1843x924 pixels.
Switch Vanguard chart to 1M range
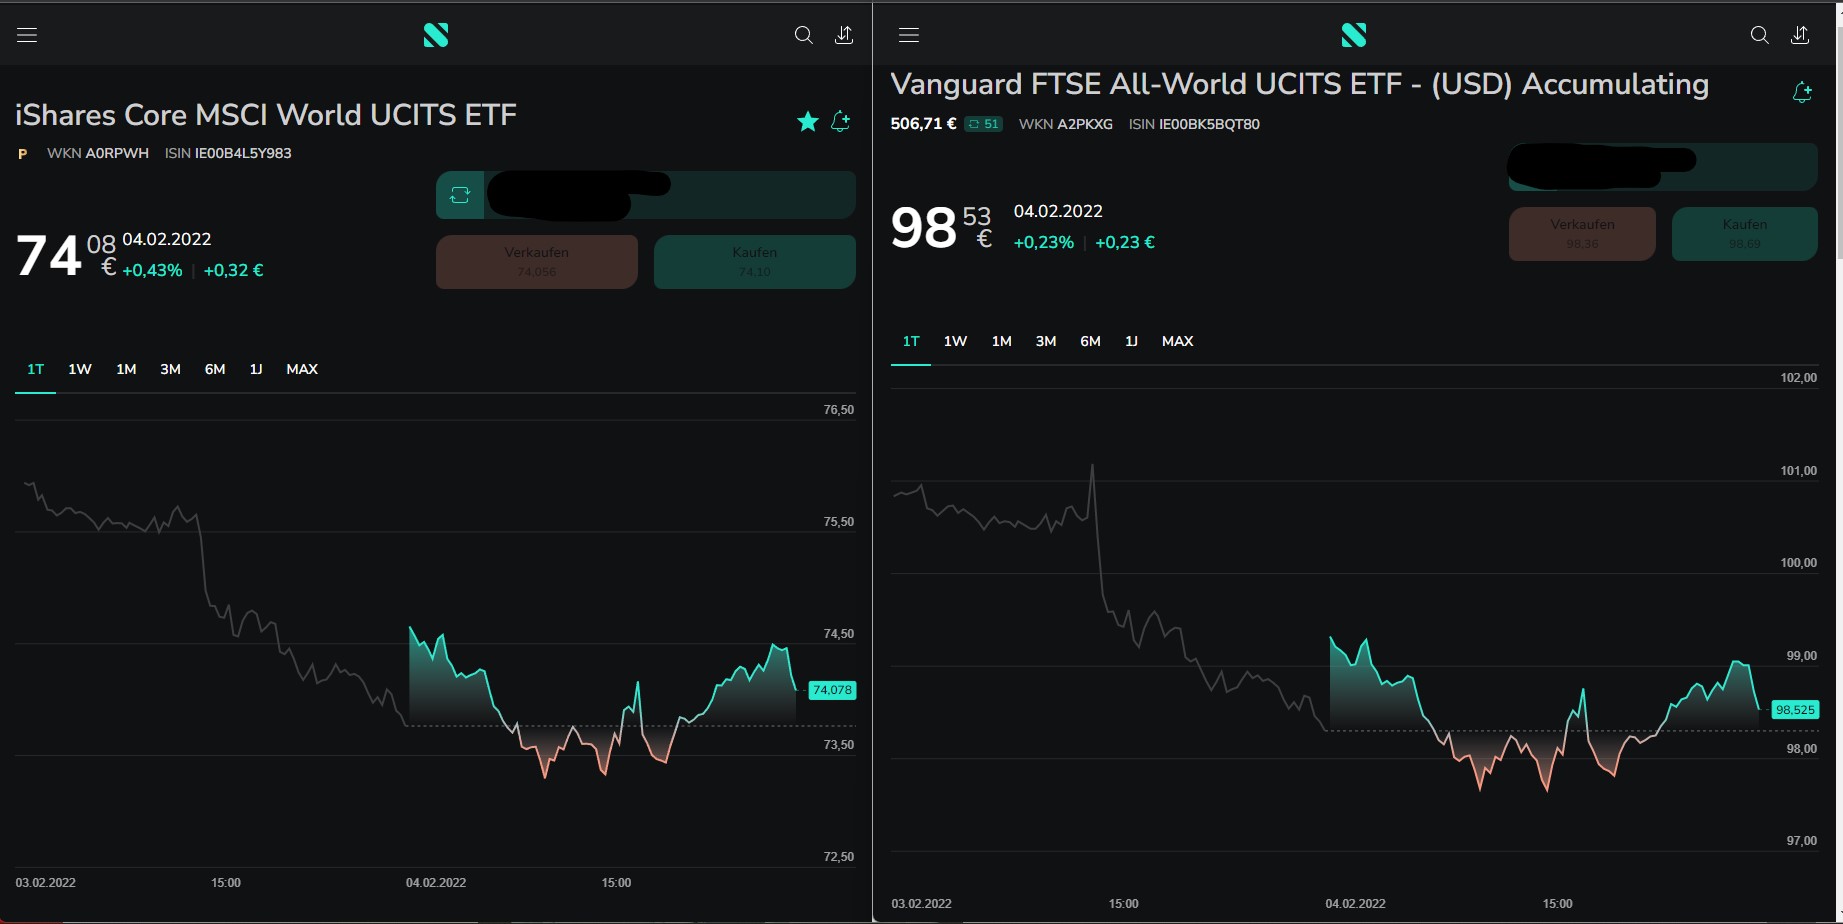coord(1001,341)
